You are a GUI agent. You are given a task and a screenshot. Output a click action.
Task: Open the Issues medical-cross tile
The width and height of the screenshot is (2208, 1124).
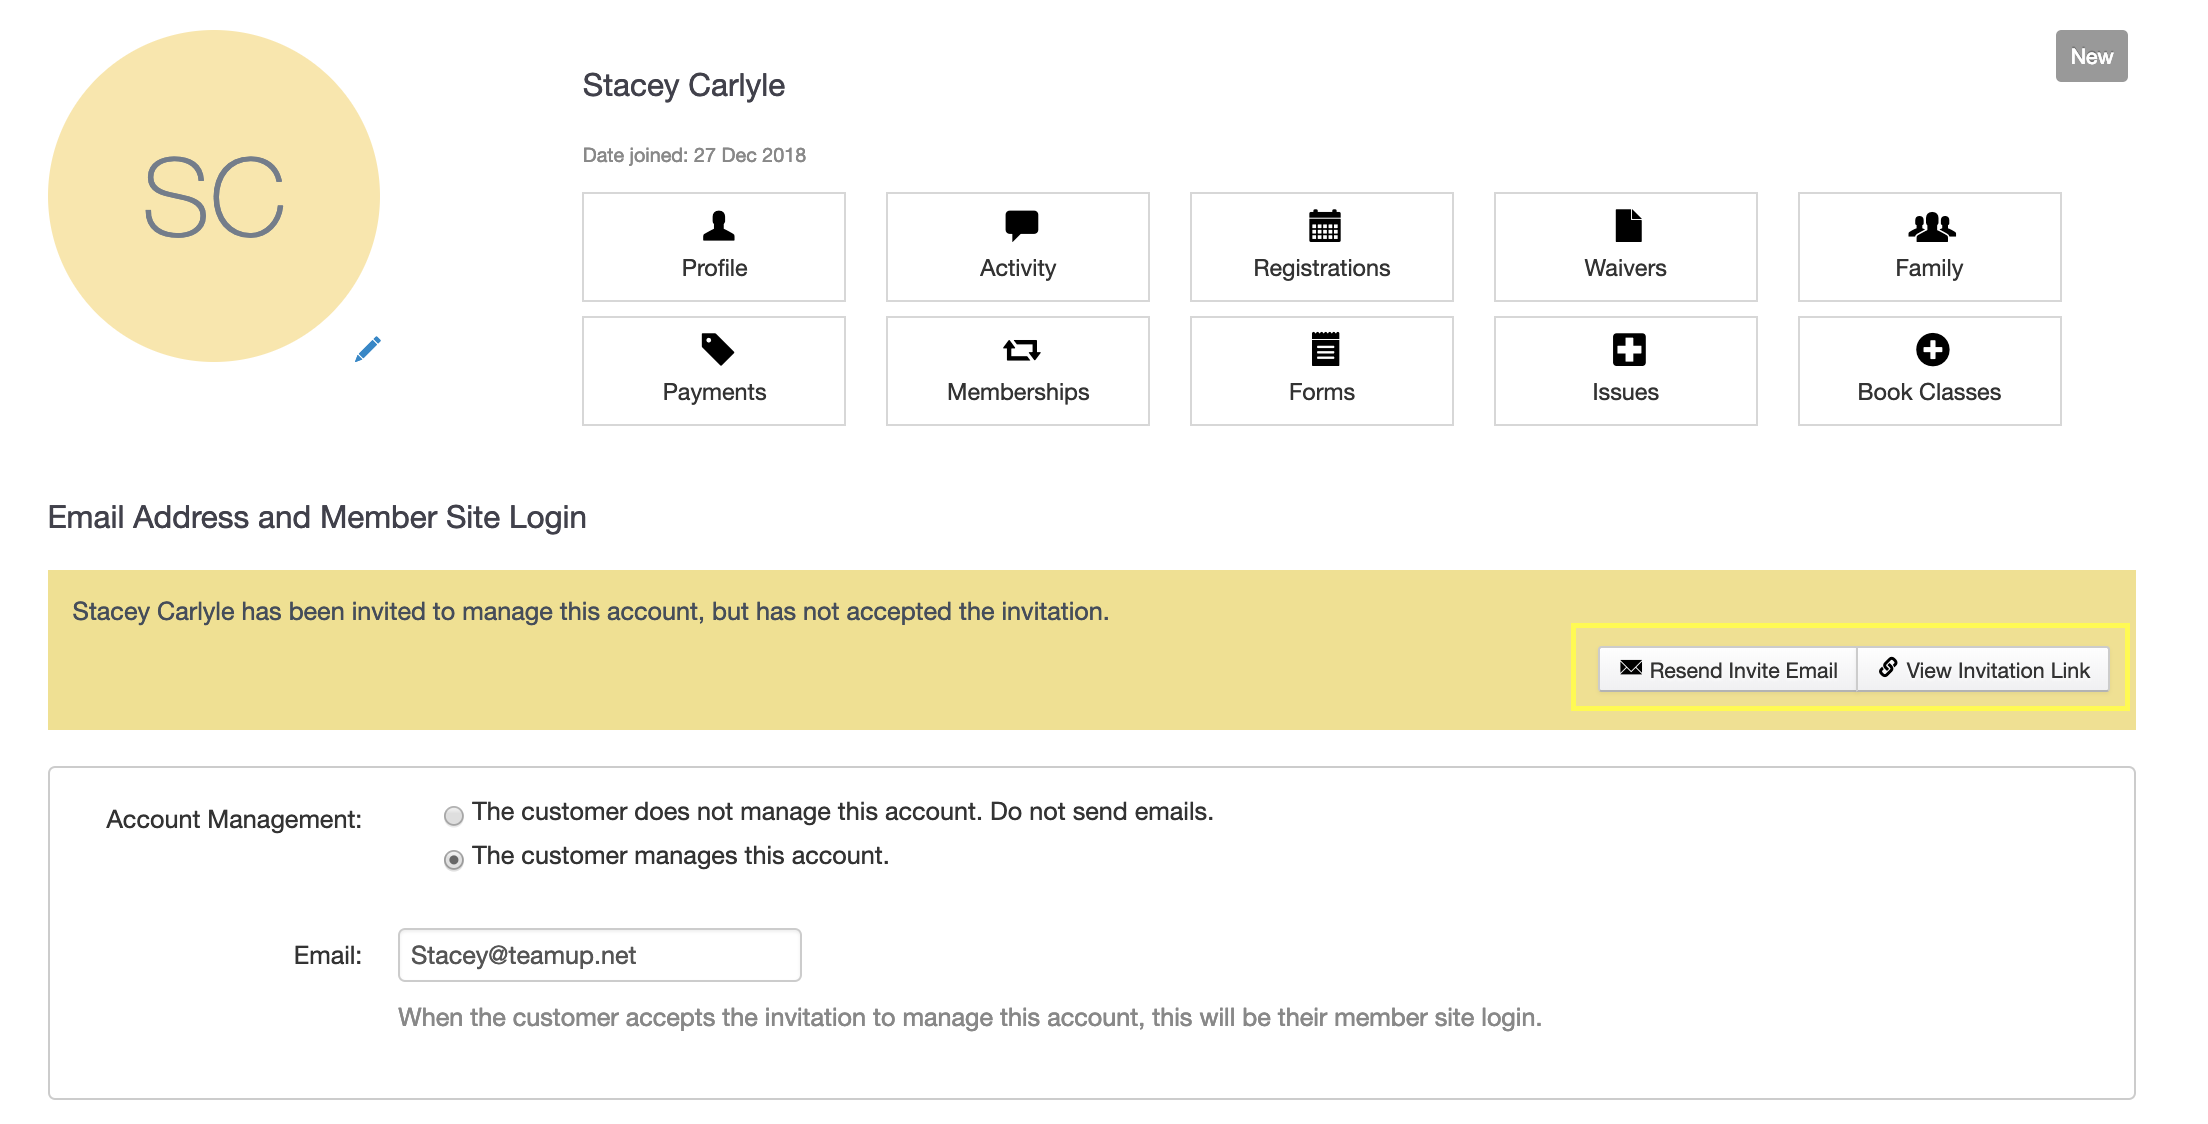[x=1625, y=371]
